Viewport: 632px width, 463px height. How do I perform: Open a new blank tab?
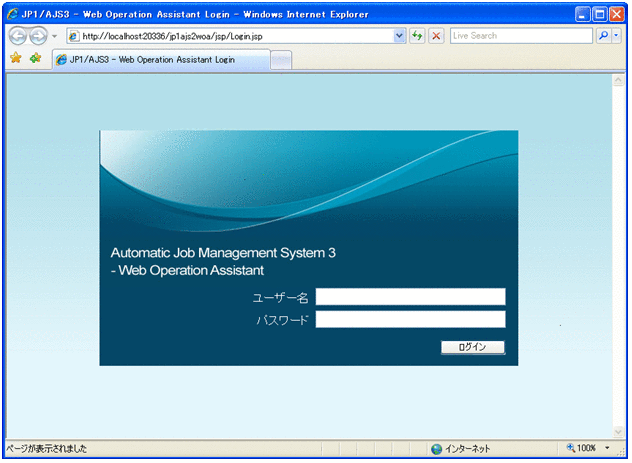[281, 60]
